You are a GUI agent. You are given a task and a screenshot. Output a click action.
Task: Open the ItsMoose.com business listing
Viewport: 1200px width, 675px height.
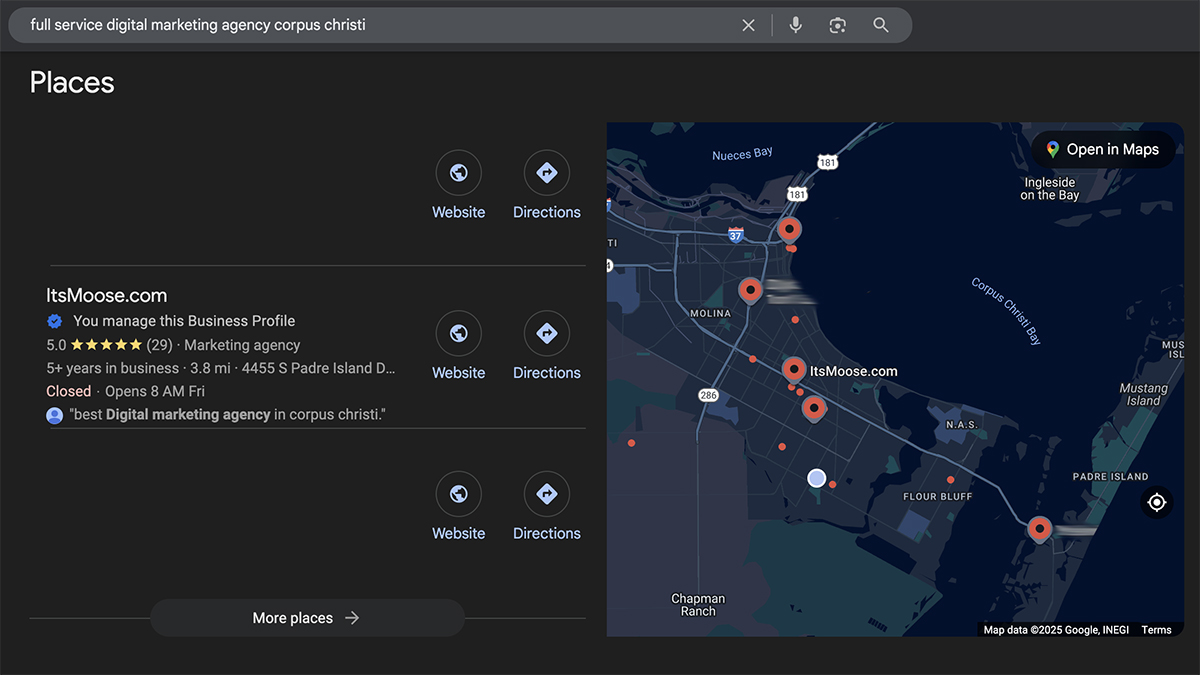tap(107, 295)
